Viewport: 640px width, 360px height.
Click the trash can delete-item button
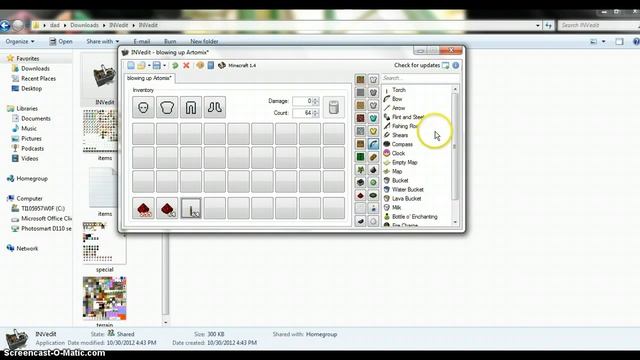pyautogui.click(x=333, y=107)
